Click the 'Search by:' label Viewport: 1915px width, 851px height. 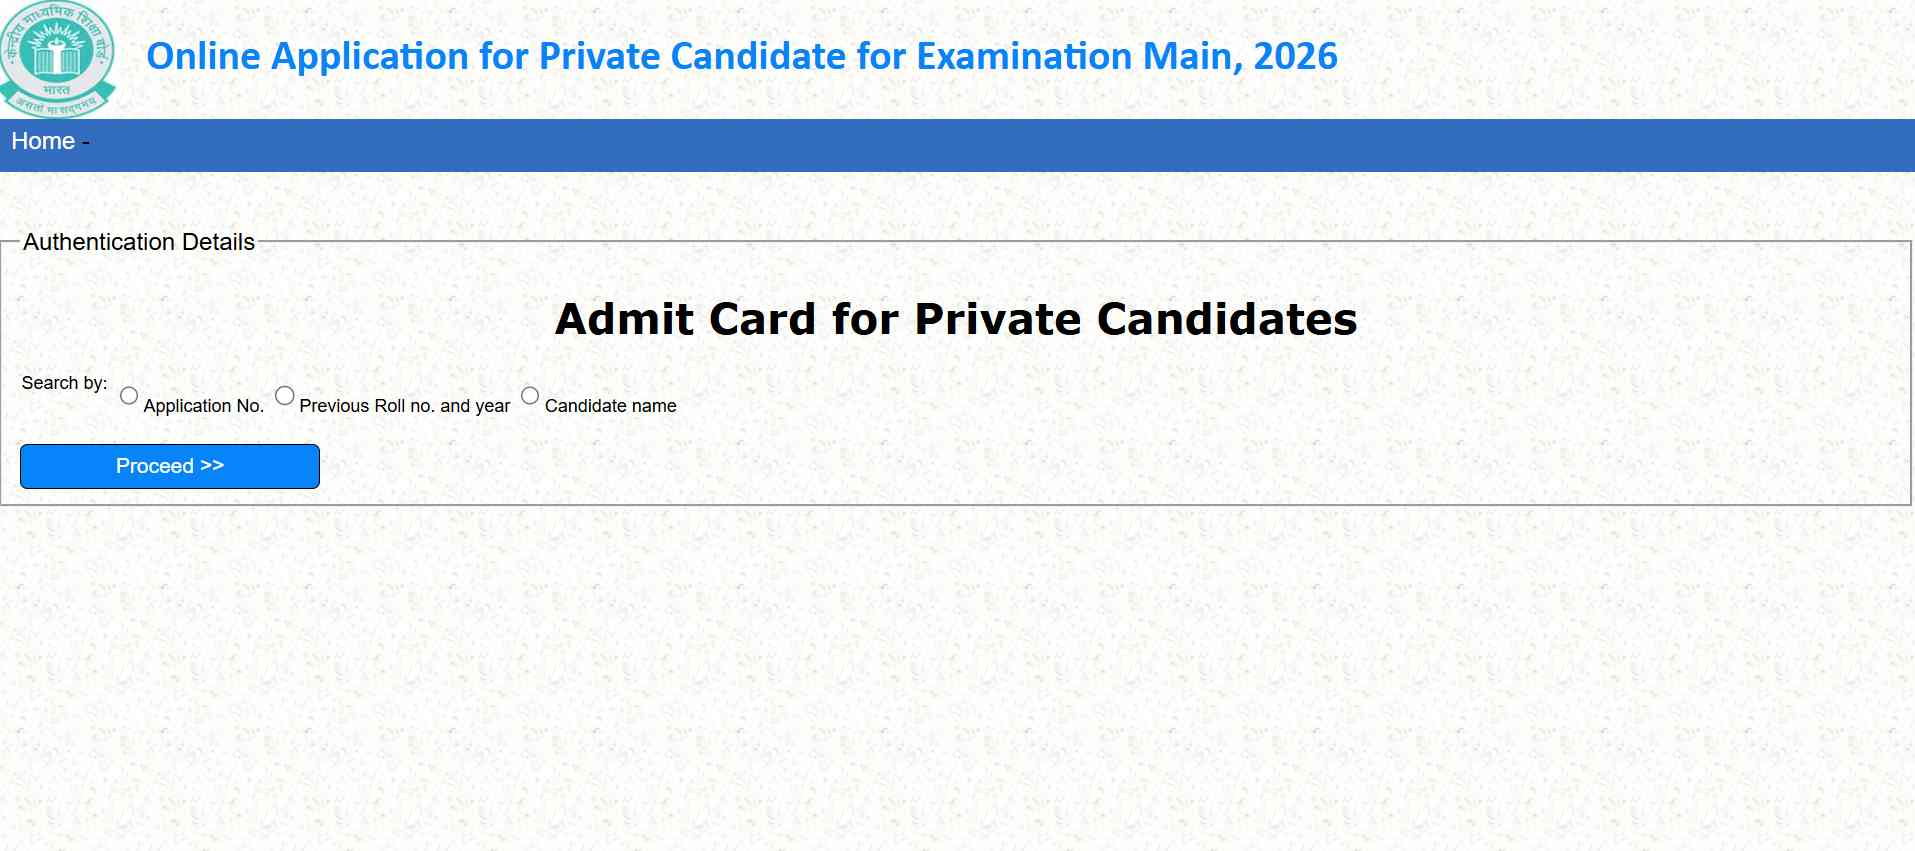64,383
